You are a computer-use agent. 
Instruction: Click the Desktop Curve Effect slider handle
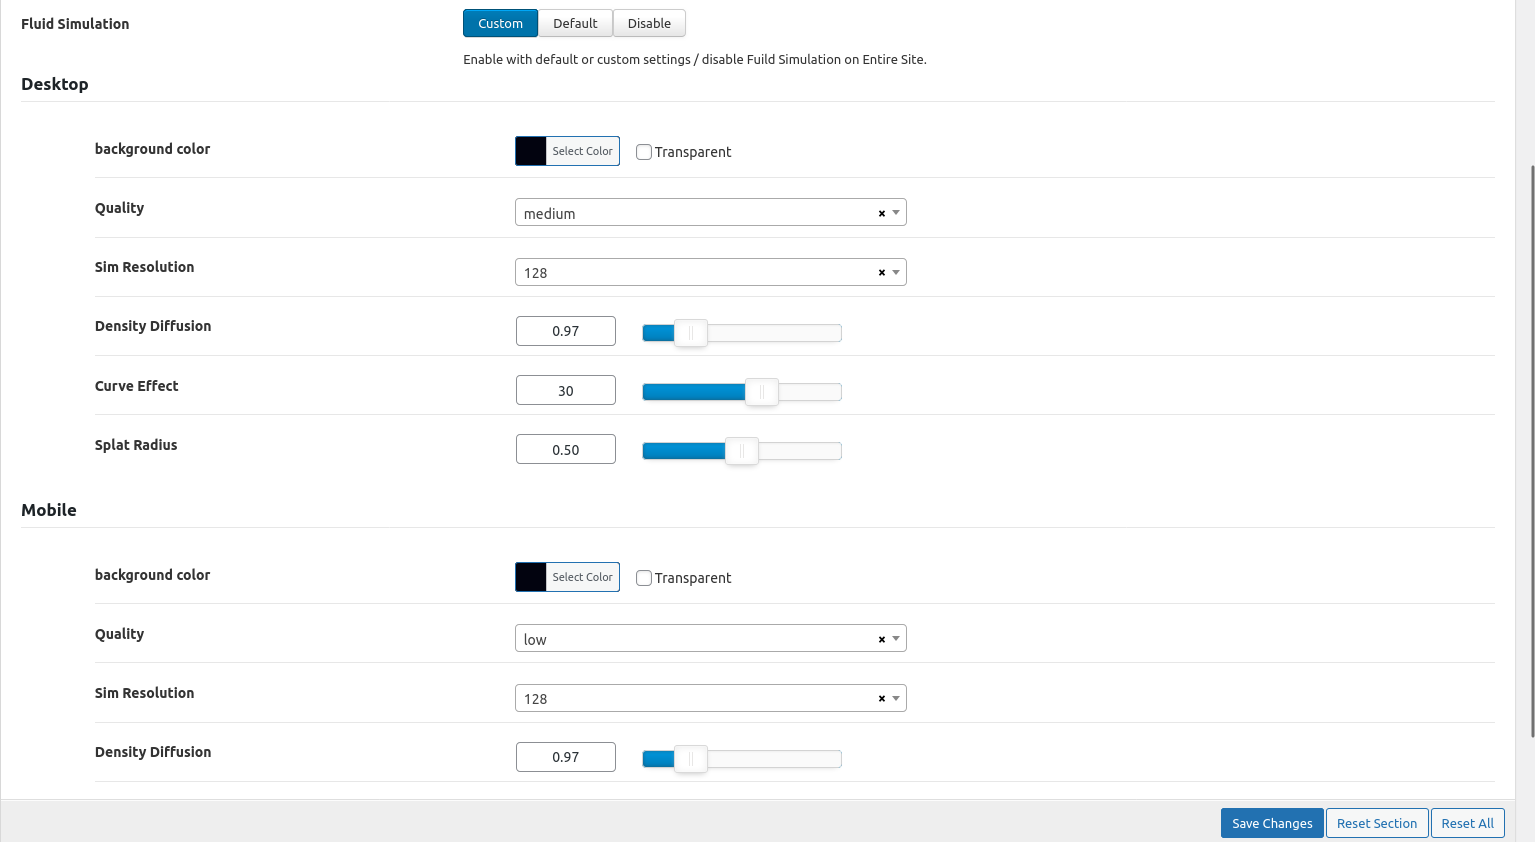pyautogui.click(x=762, y=392)
